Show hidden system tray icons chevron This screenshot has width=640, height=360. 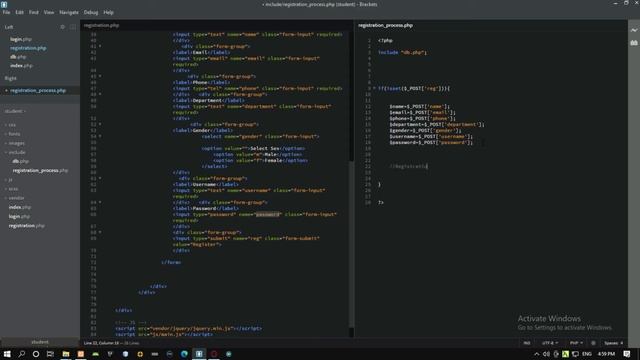536,354
